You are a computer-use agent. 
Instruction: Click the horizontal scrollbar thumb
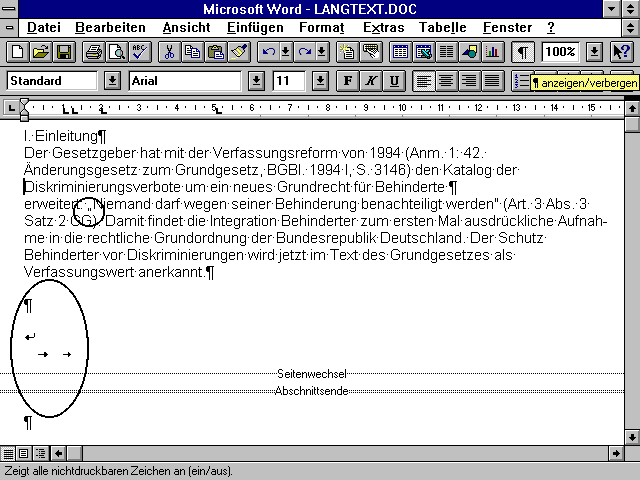coord(74,453)
